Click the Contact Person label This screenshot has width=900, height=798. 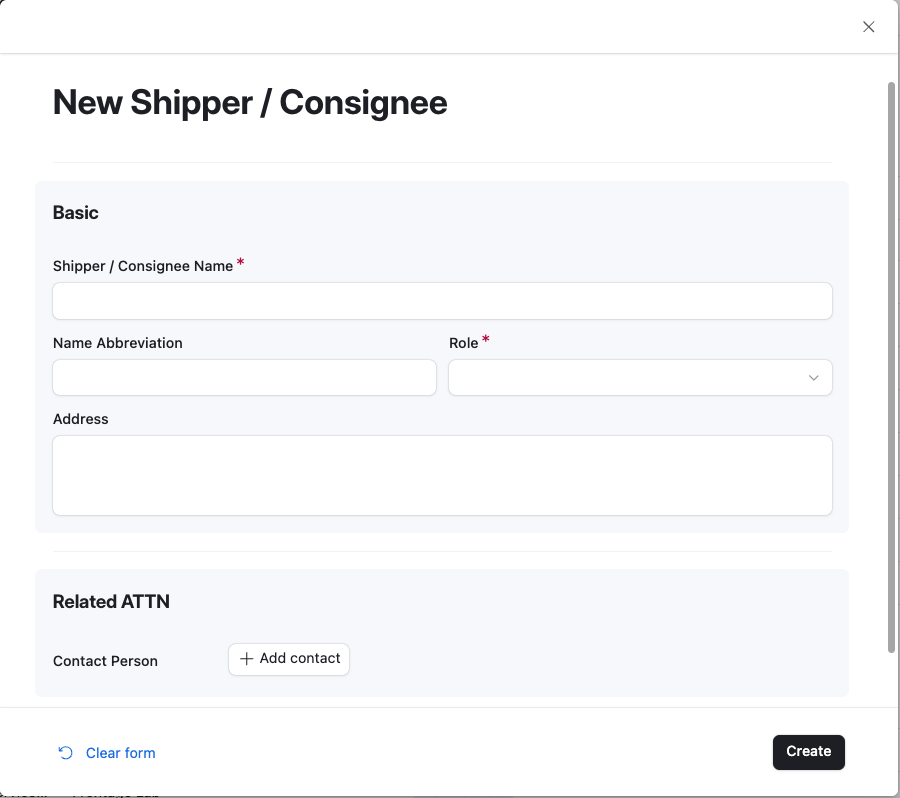(105, 661)
